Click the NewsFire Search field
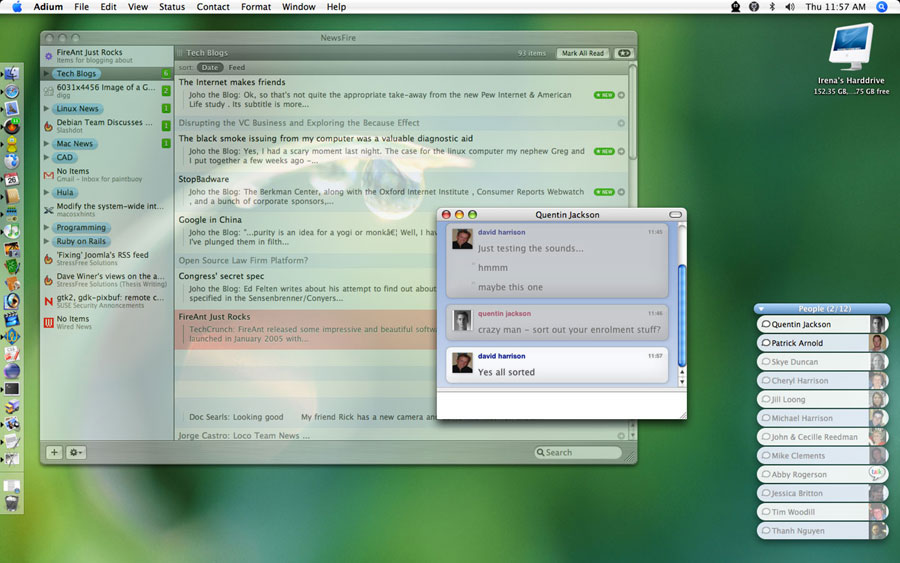Image resolution: width=900 pixels, height=563 pixels. (579, 452)
